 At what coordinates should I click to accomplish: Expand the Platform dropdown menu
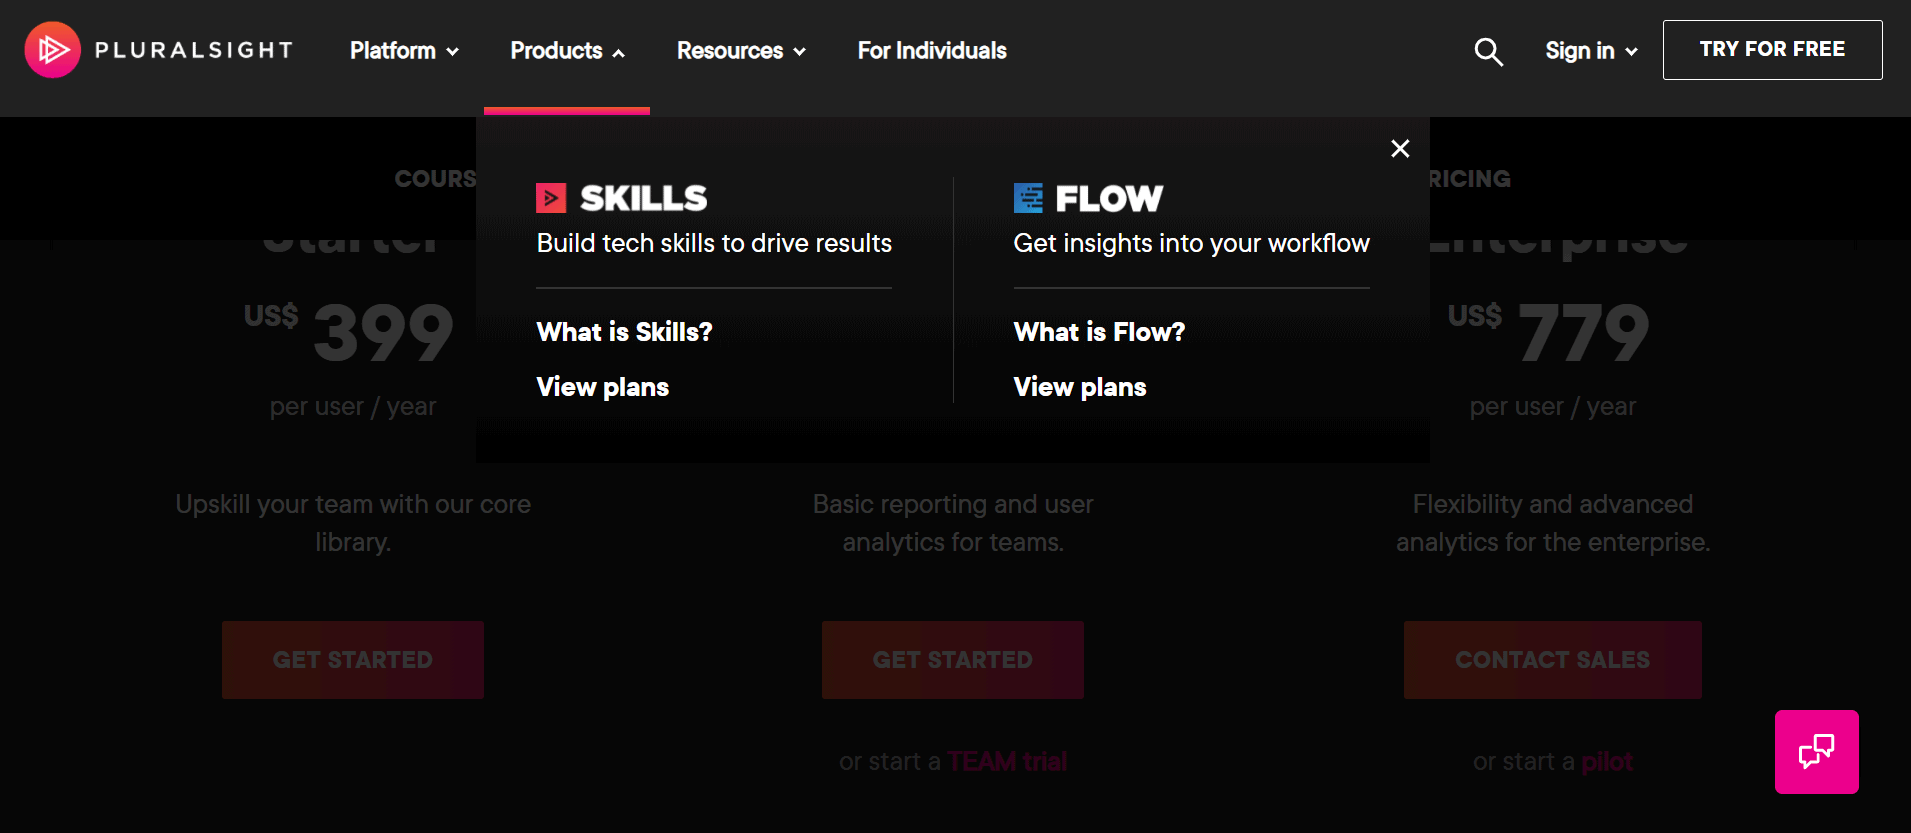[x=404, y=51]
